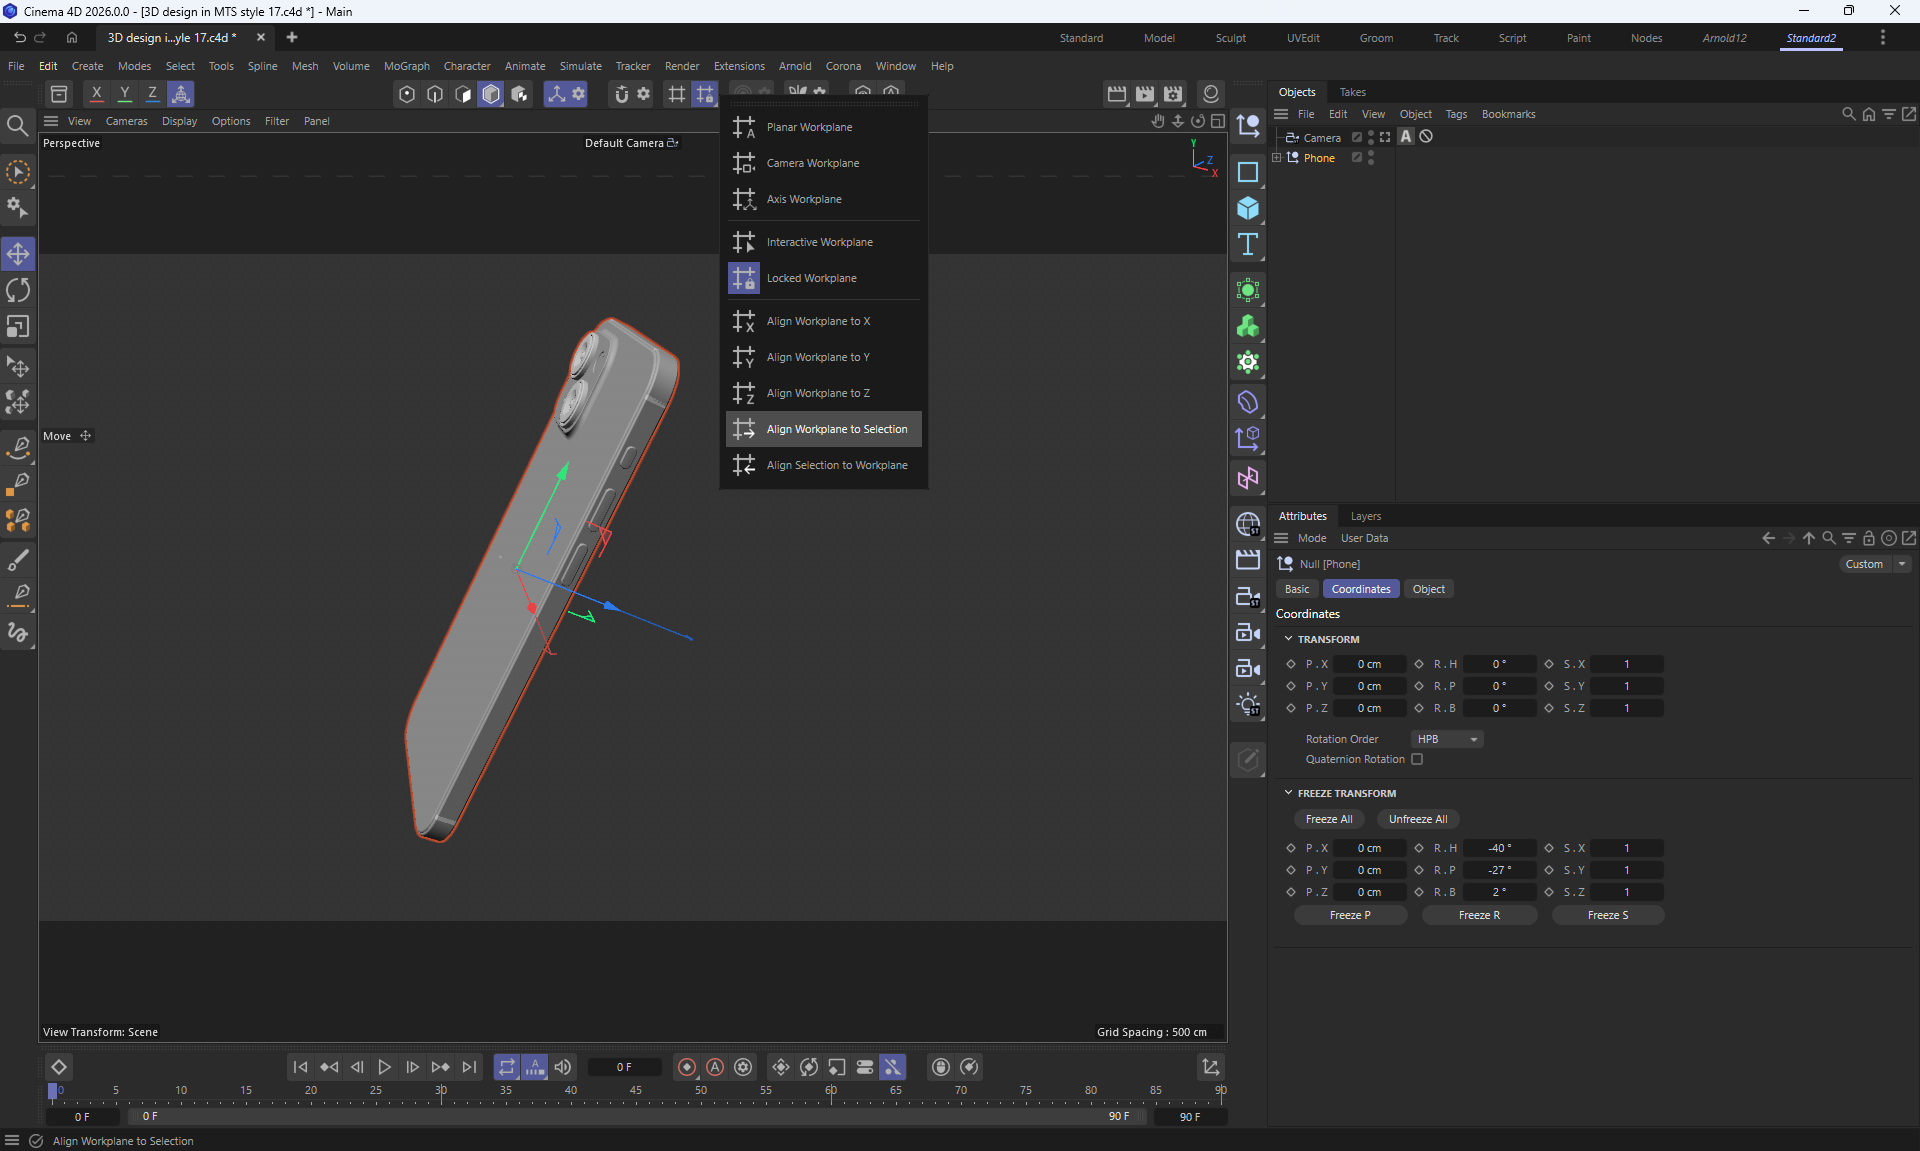The image size is (1920, 1151).
Task: Open the Spline Pen tool
Action: pyautogui.click(x=18, y=446)
